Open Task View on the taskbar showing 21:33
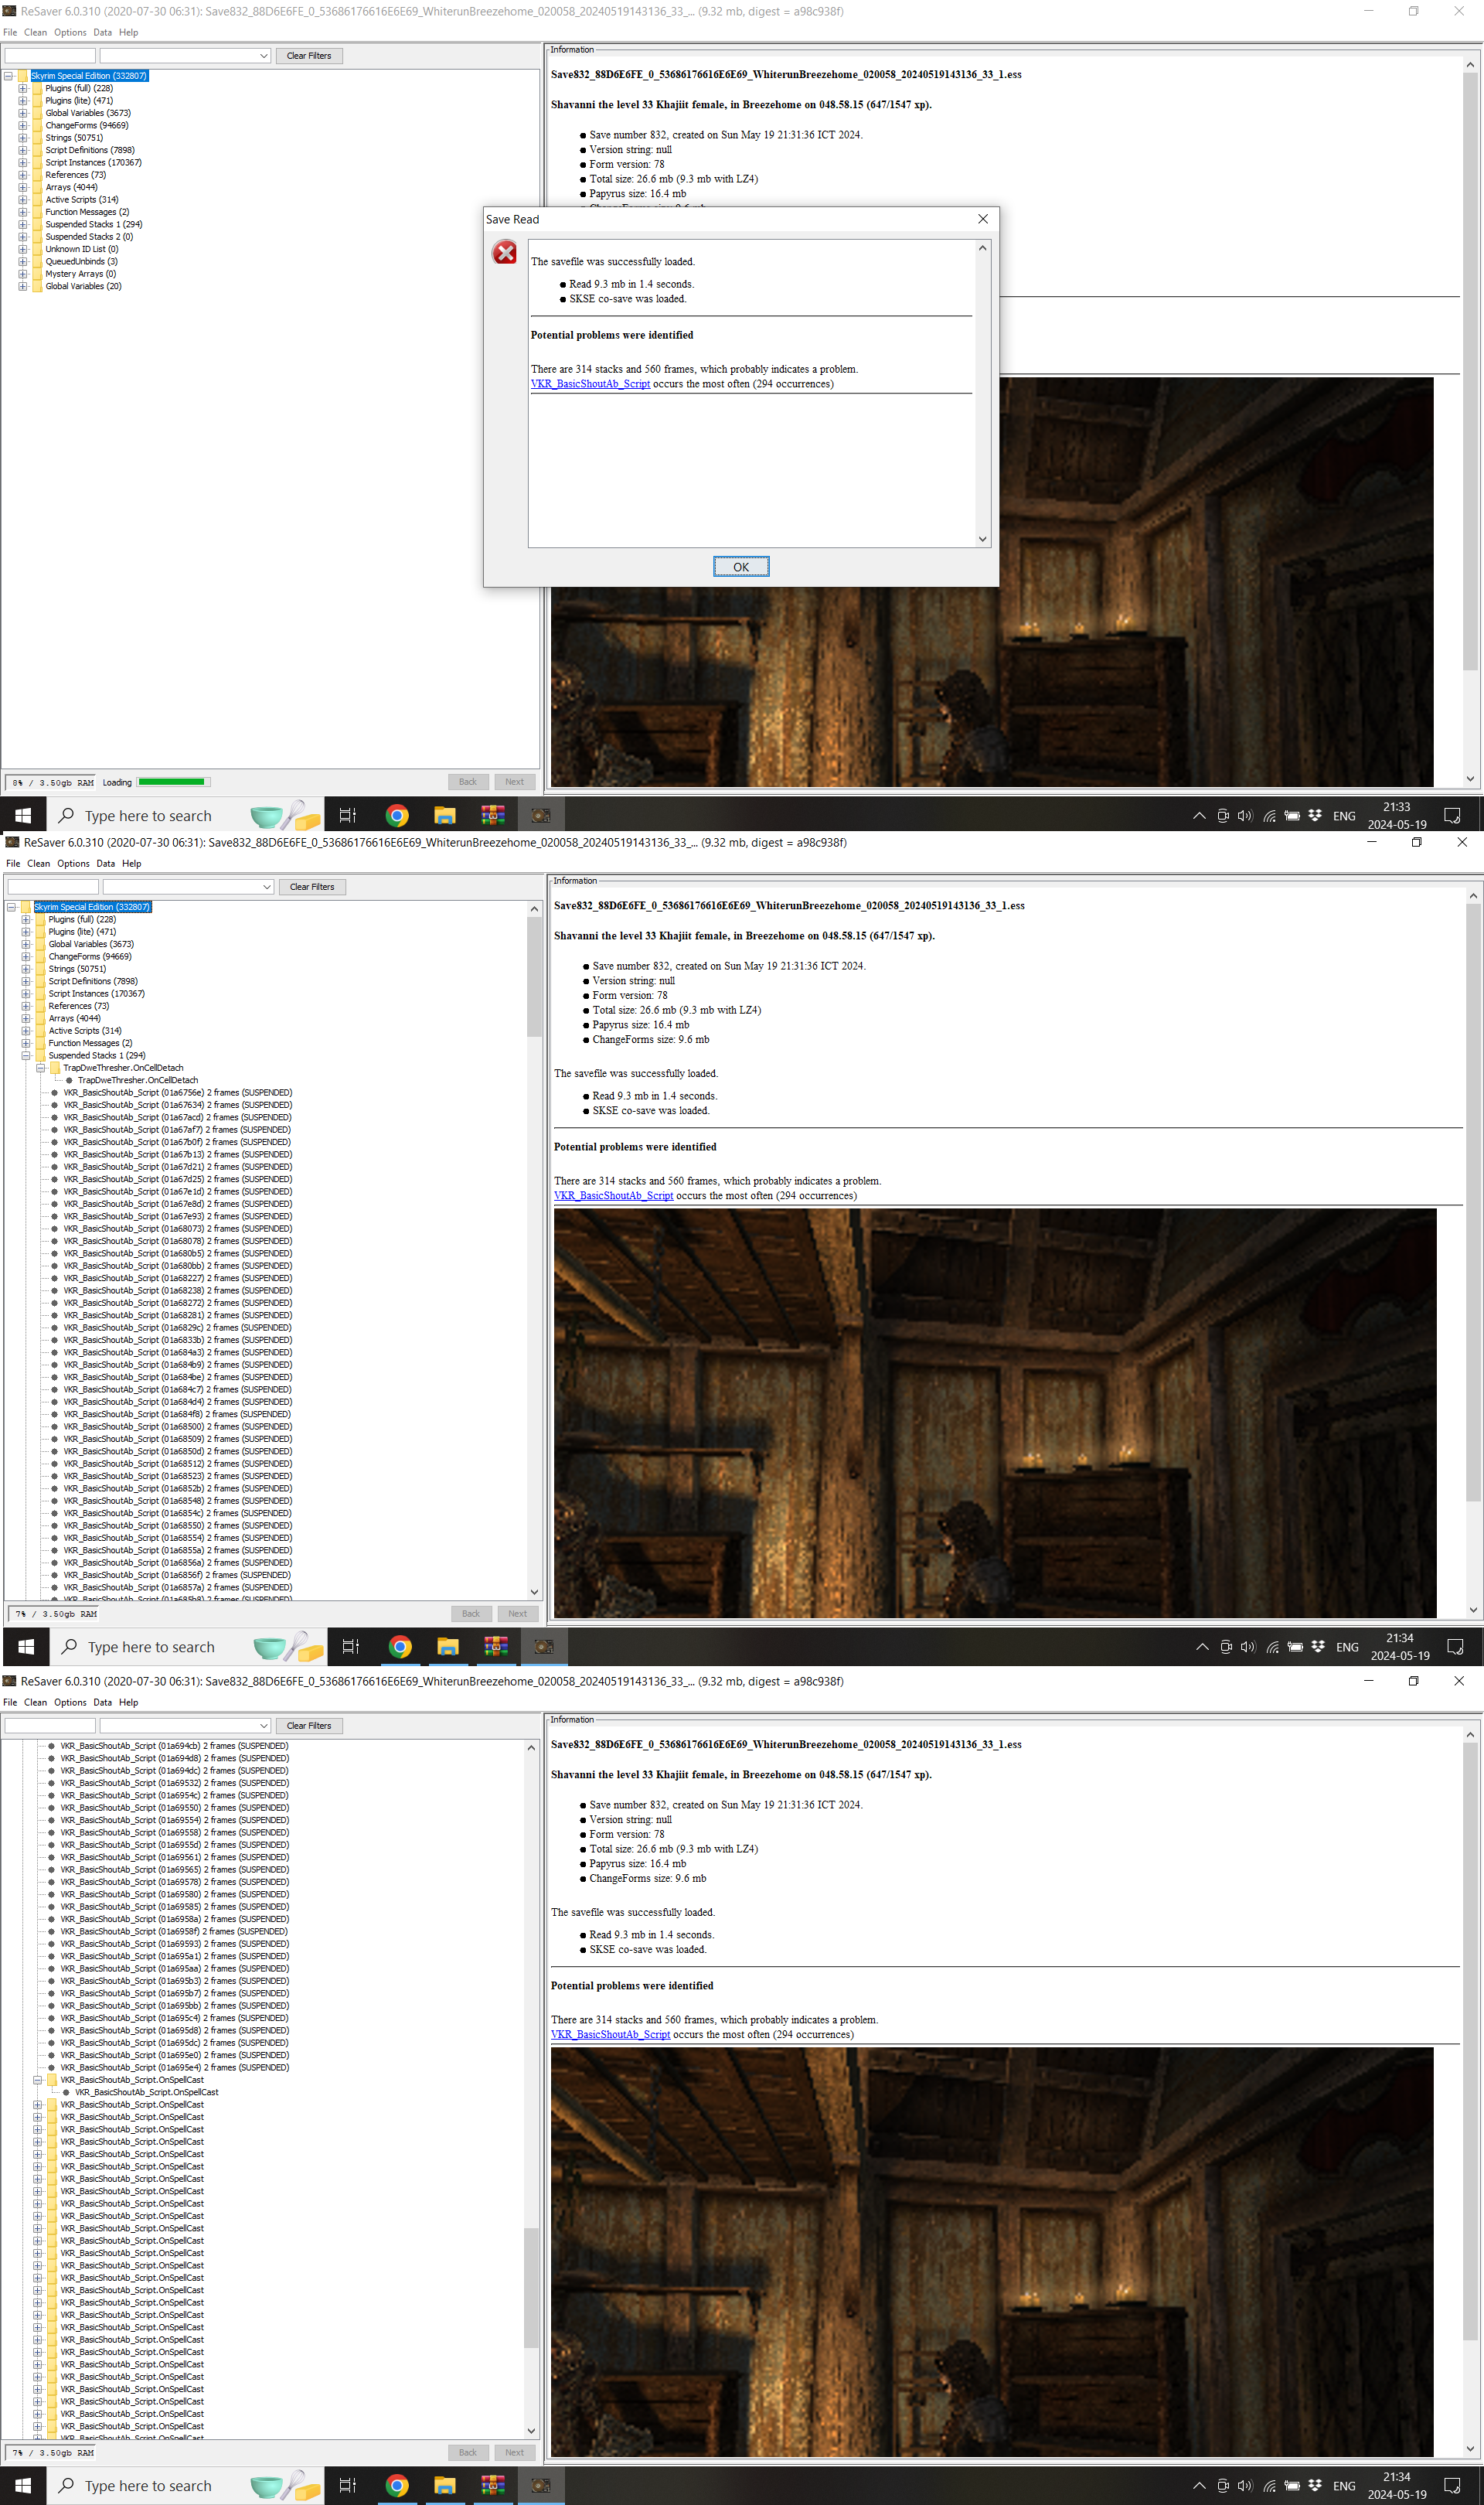Screen dimensions: 1484x2505 pos(348,816)
